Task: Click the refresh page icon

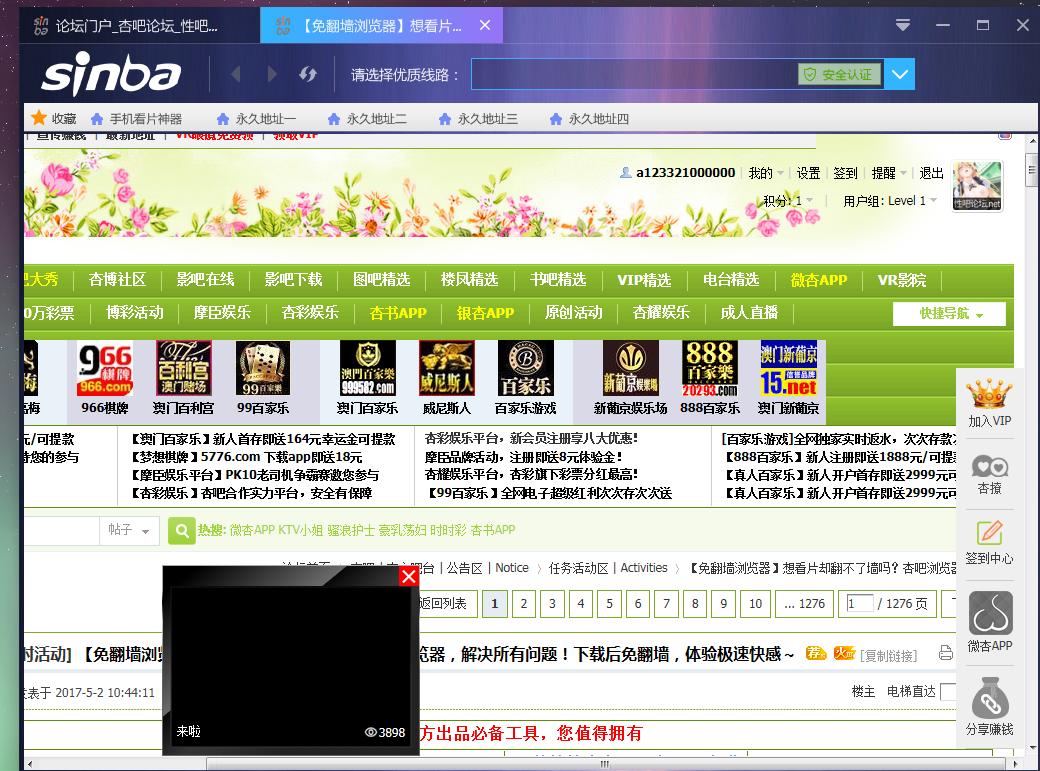Action: [x=307, y=74]
